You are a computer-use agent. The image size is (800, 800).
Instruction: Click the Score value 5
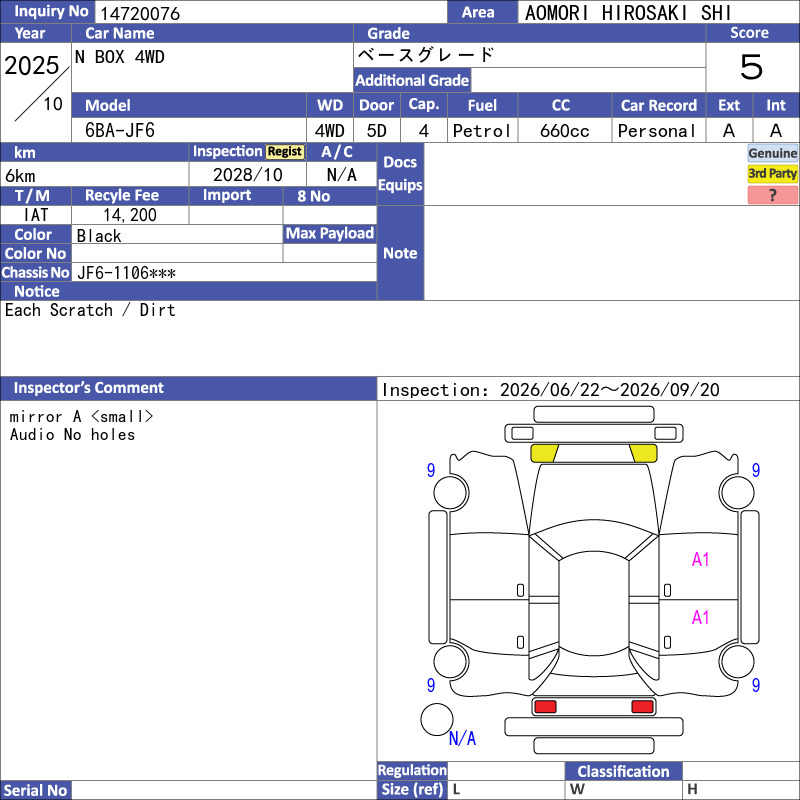[752, 67]
